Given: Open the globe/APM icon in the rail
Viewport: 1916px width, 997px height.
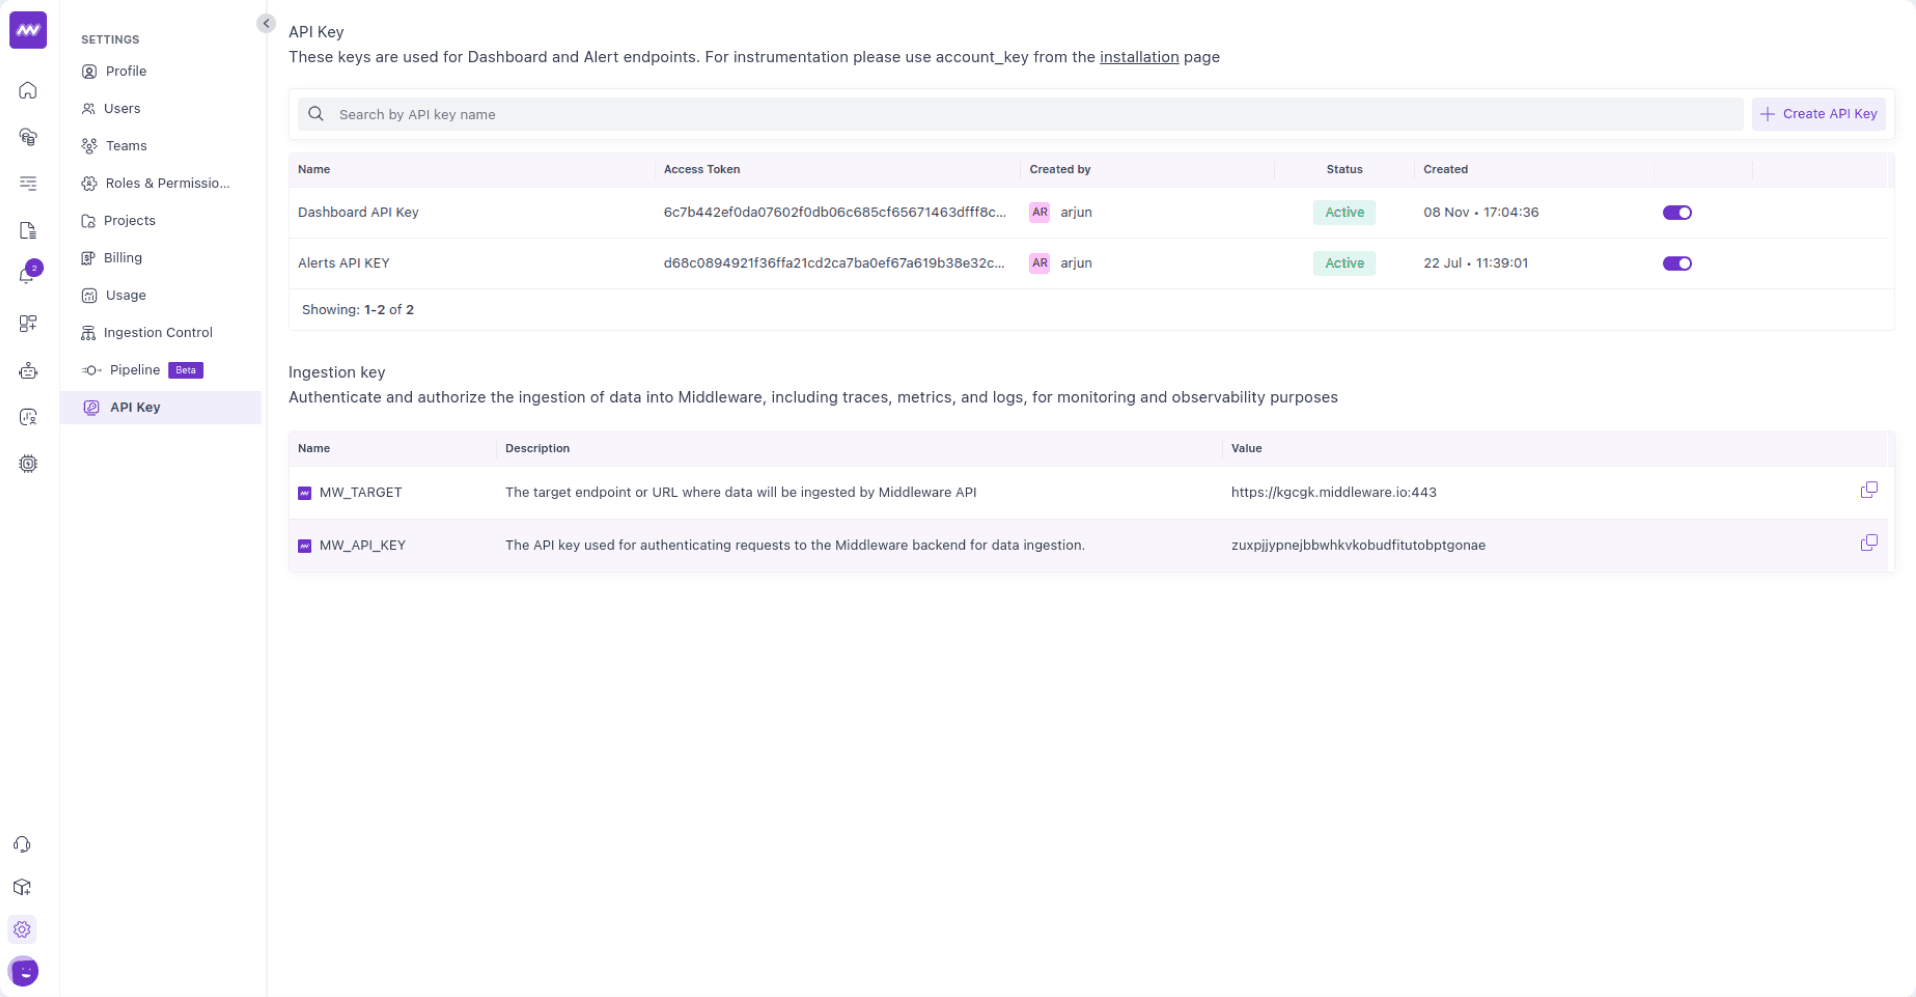Looking at the screenshot, I should point(28,137).
